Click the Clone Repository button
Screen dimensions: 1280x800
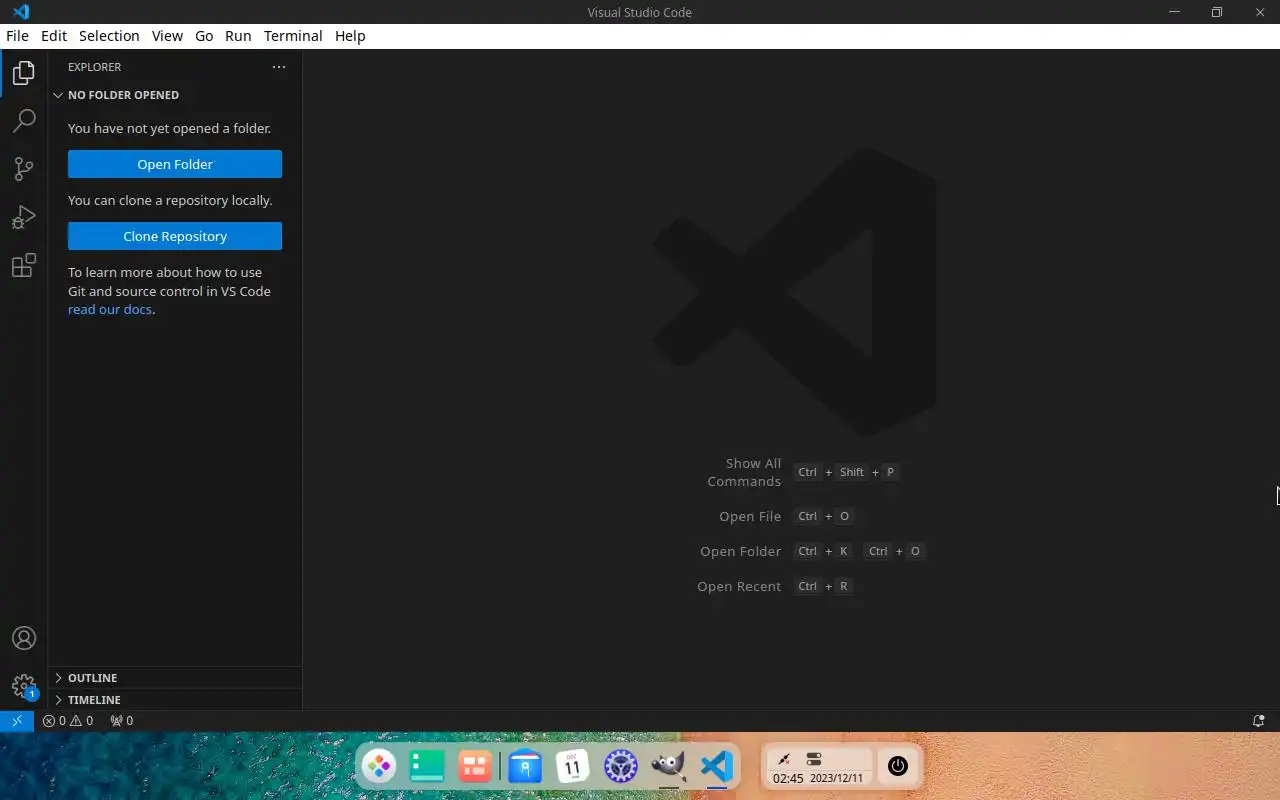pos(175,236)
